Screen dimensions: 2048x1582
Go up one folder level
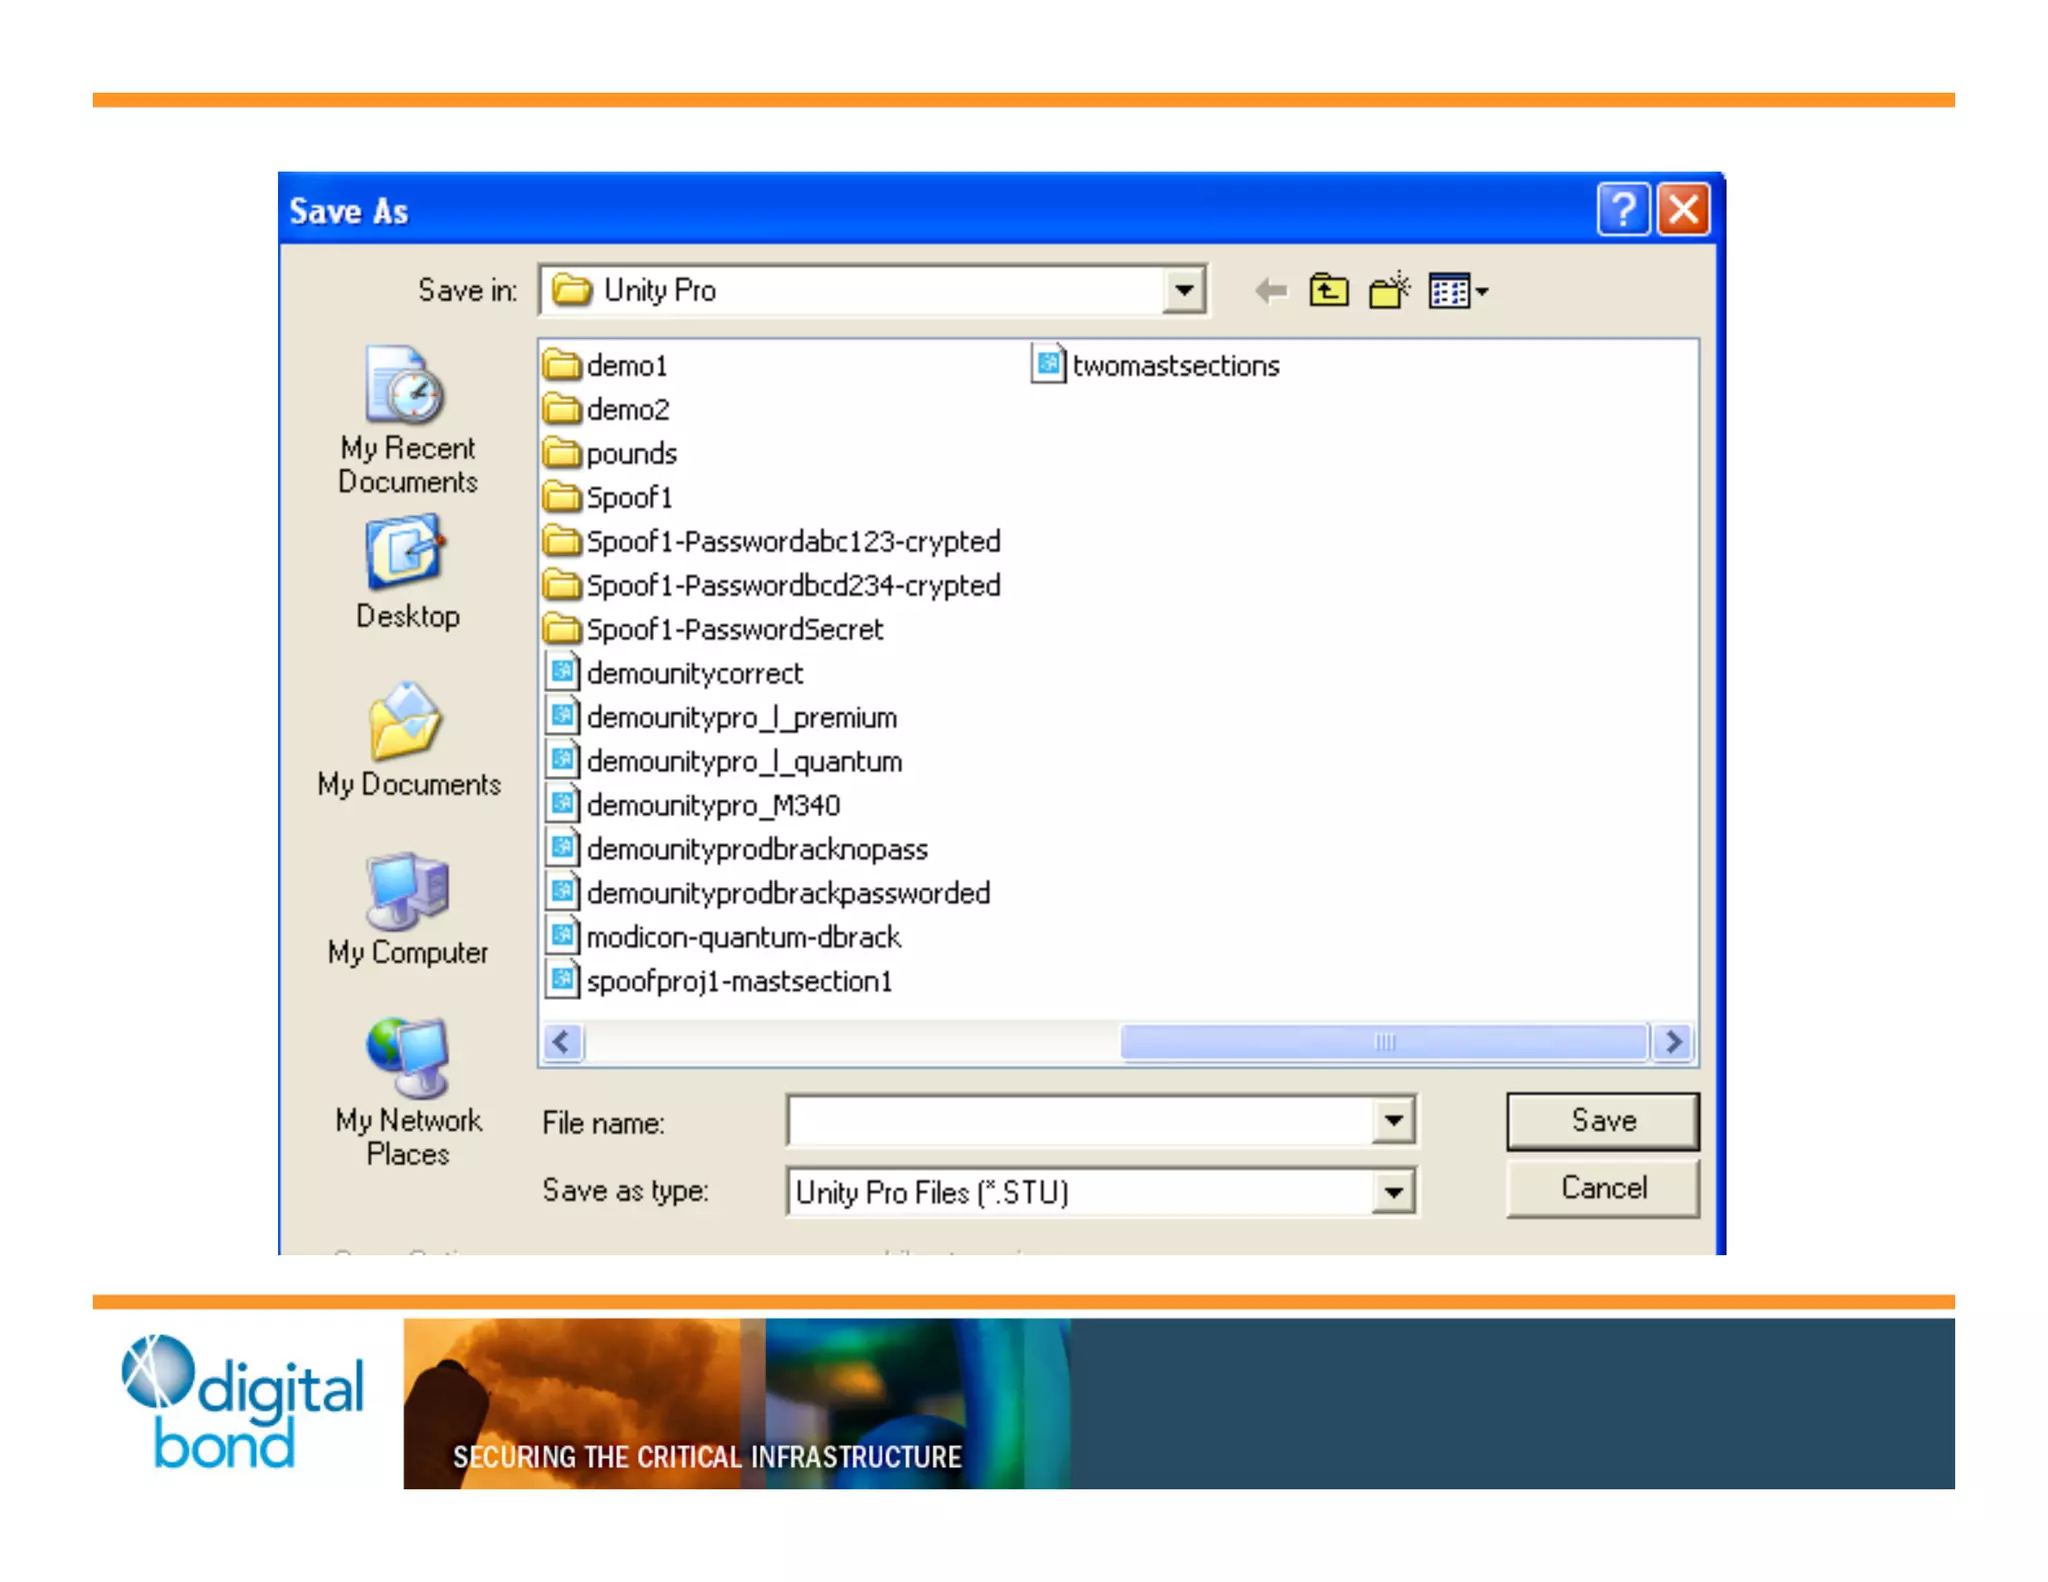pyautogui.click(x=1328, y=291)
